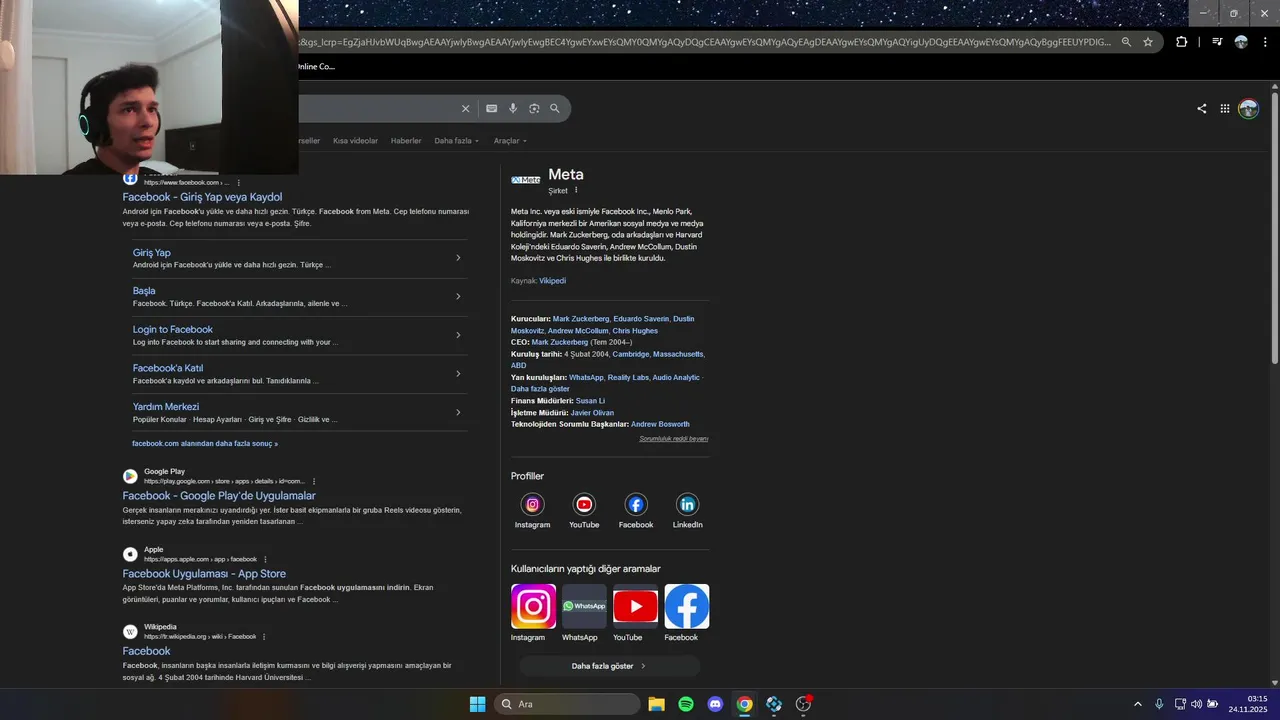Expand Login to Facebook chevron
The height and width of the screenshot is (720, 1280).
[458, 335]
